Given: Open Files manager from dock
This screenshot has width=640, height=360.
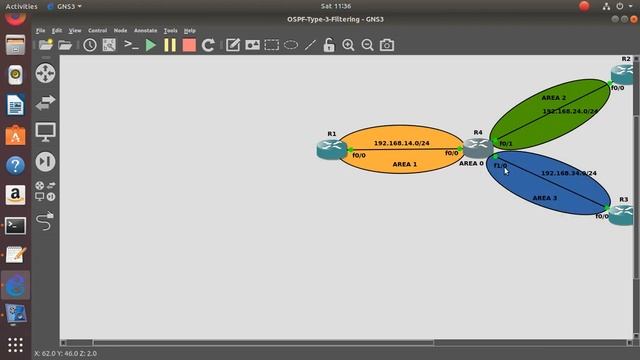Looking at the screenshot, I should 16,45.
